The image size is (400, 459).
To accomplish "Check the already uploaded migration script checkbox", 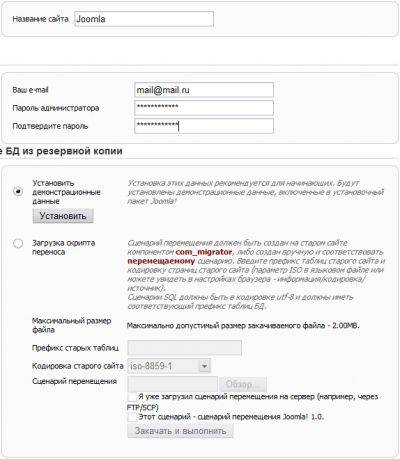I will pyautogui.click(x=132, y=397).
